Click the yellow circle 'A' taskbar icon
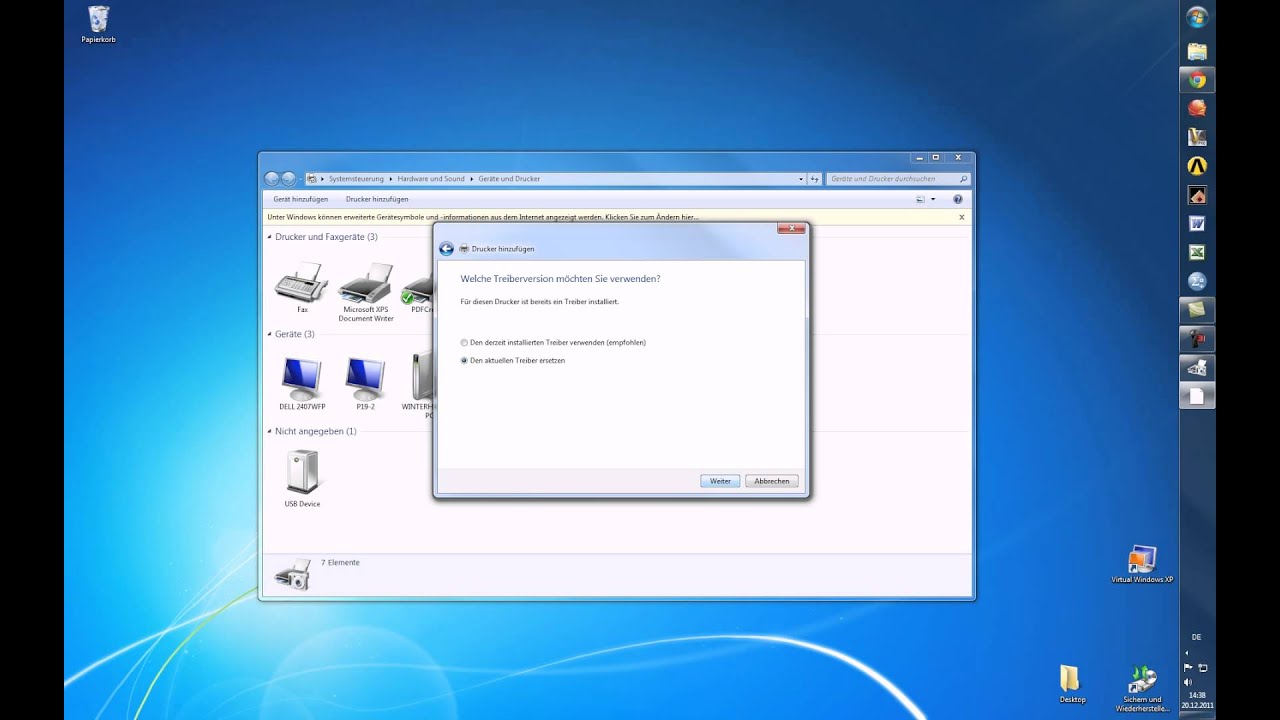The image size is (1280, 720). (x=1197, y=166)
